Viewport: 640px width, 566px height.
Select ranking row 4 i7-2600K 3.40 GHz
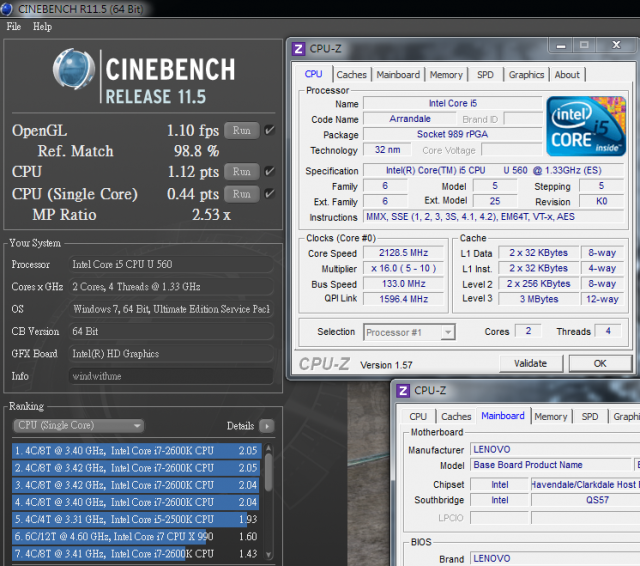point(136,502)
